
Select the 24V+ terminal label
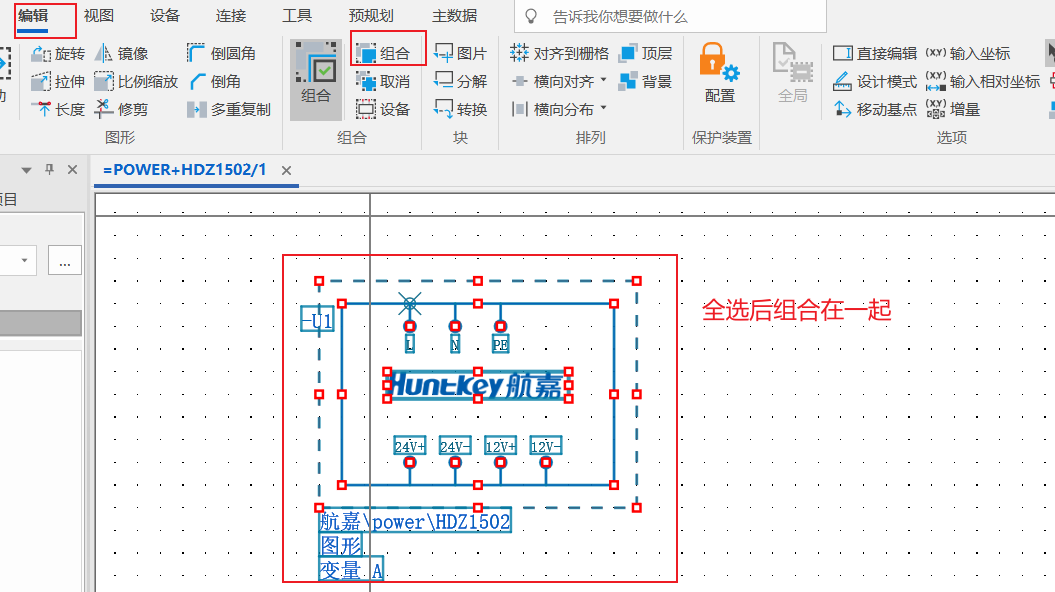[410, 446]
